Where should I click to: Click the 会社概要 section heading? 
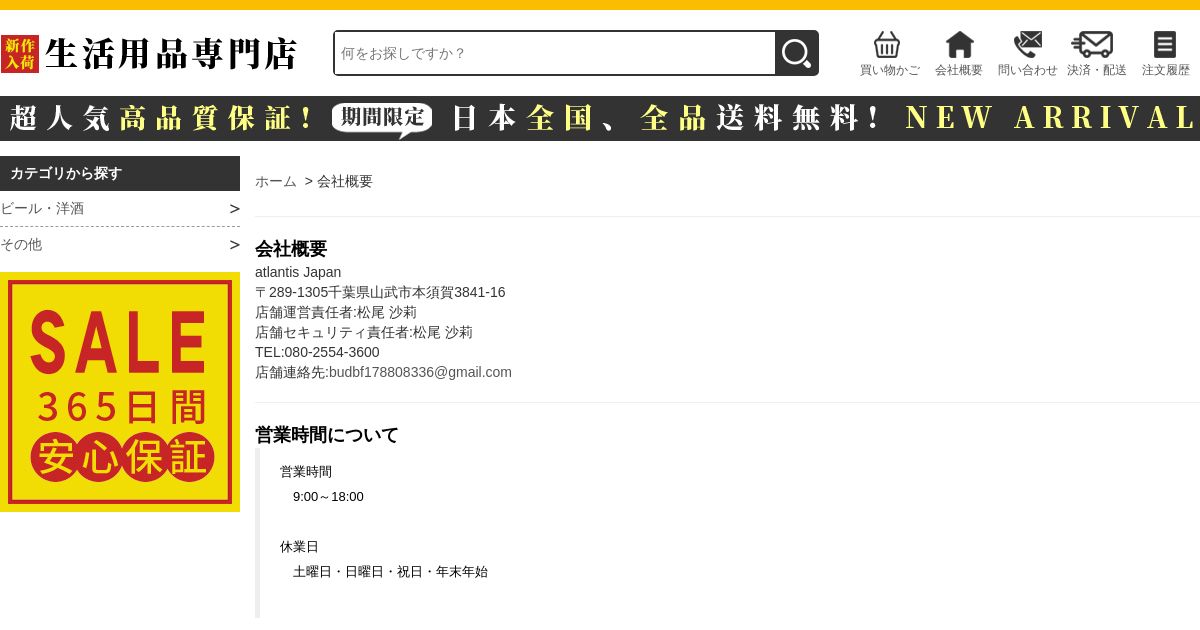click(291, 249)
